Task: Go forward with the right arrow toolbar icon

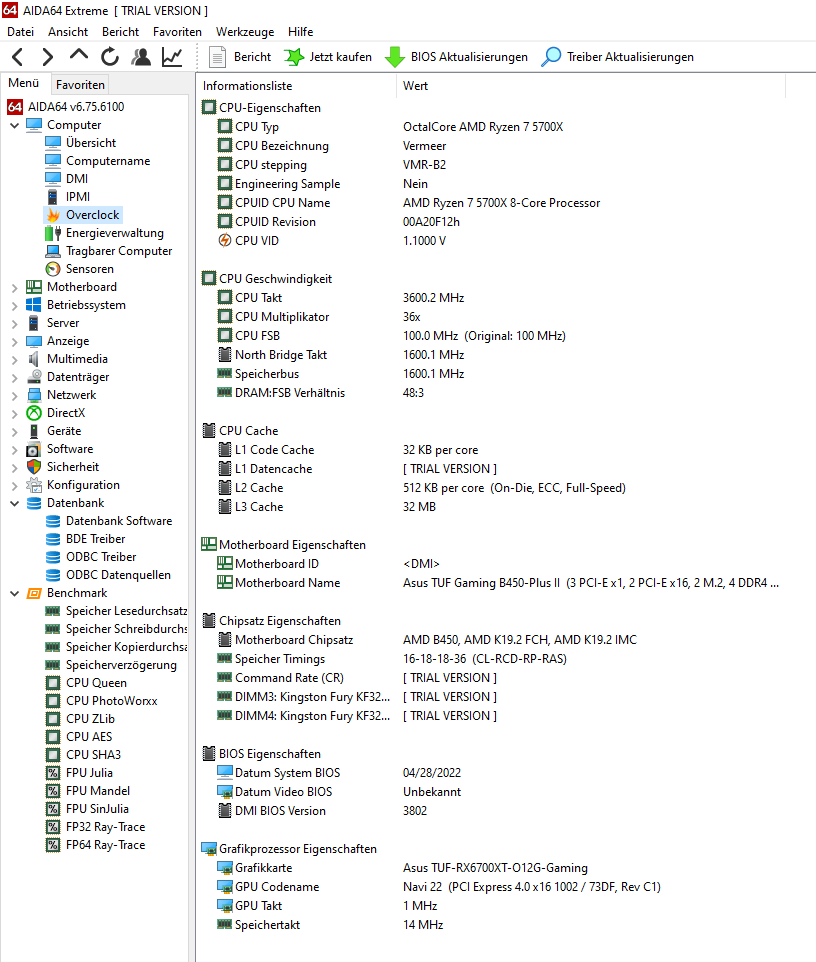Action: 47,57
